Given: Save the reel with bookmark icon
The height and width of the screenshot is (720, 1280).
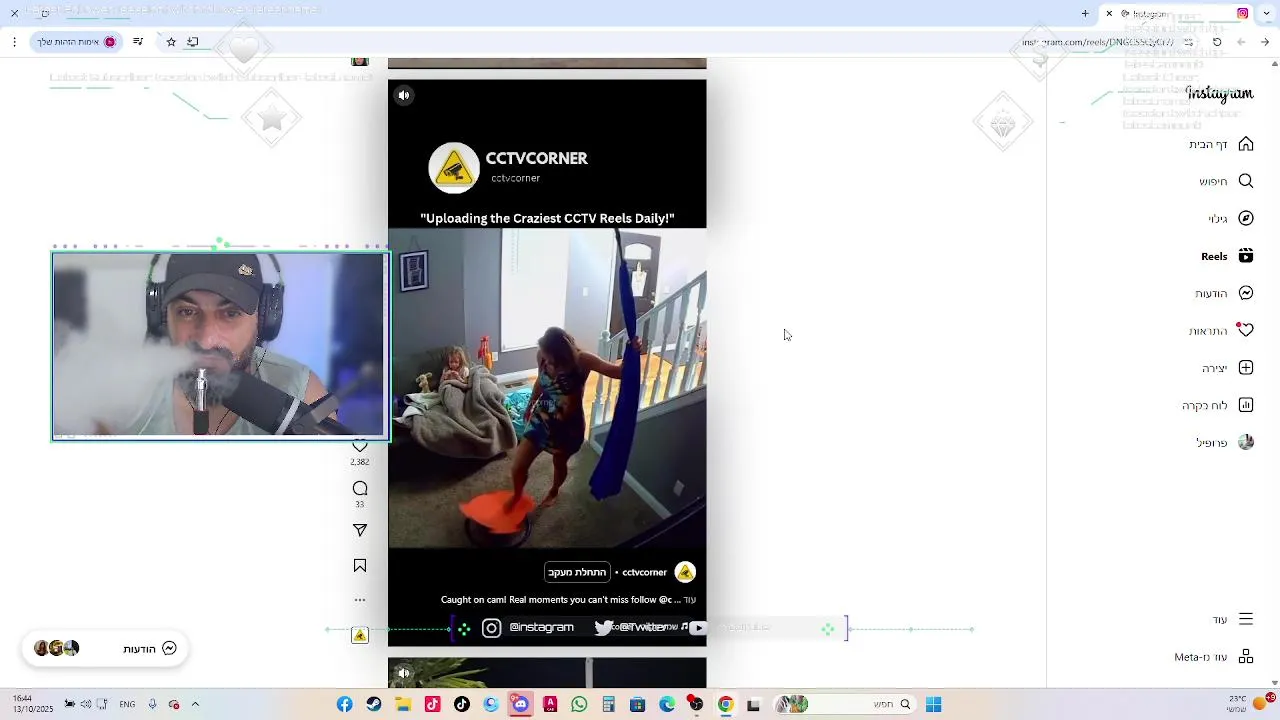Looking at the screenshot, I should coord(360,566).
